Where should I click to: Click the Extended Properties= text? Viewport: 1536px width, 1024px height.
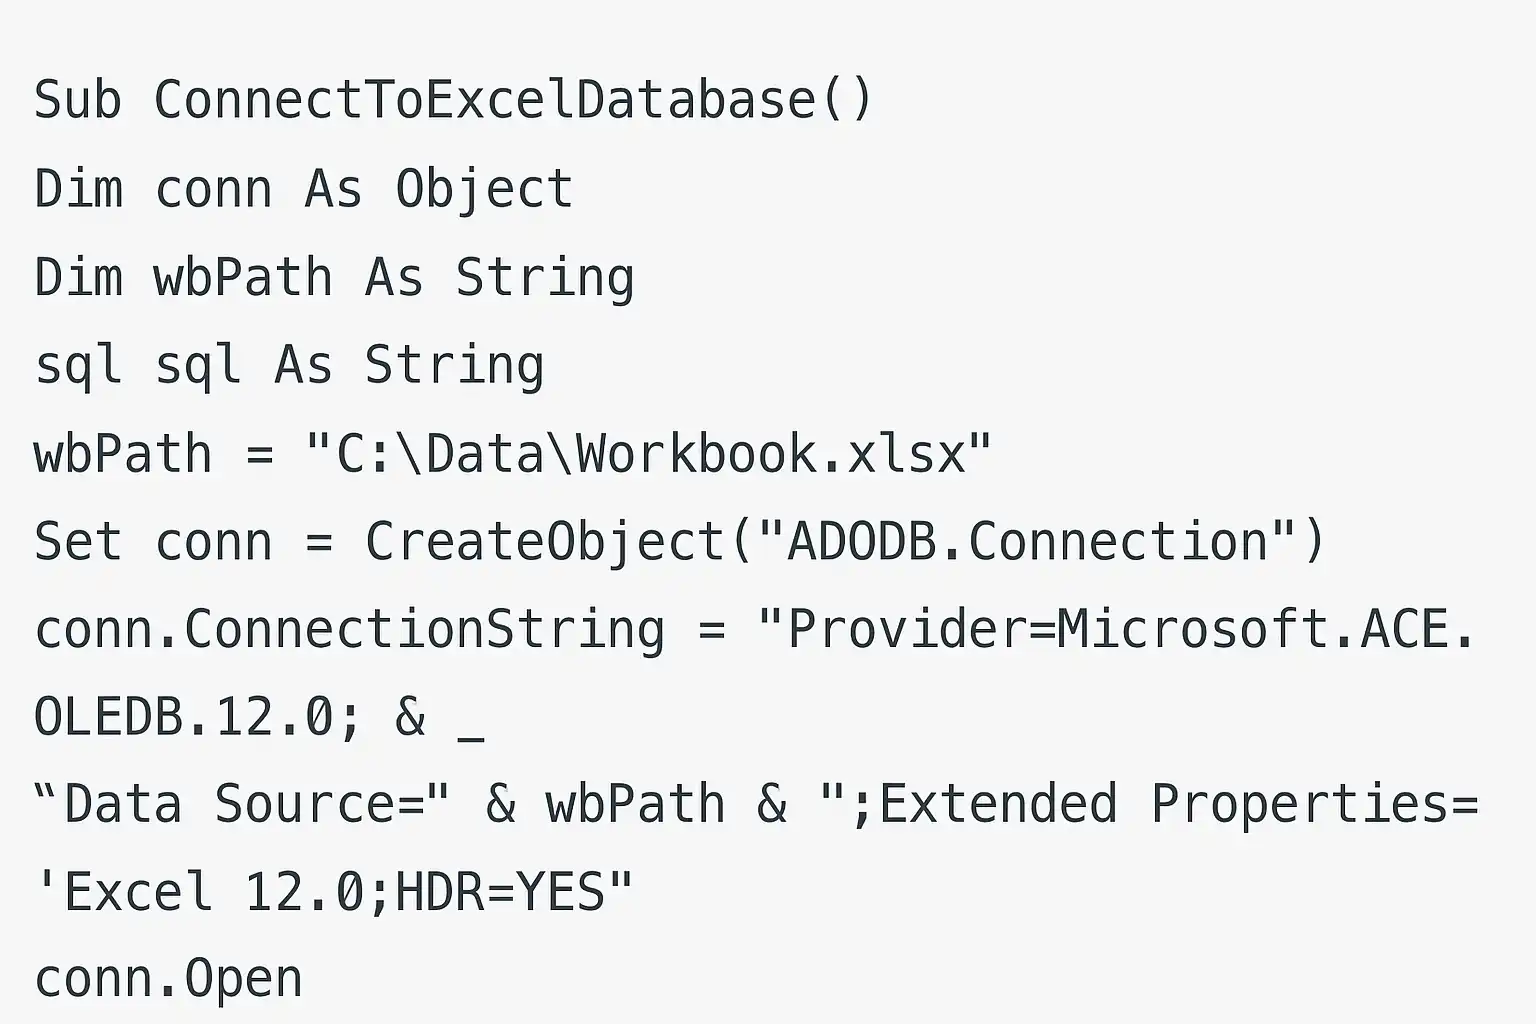[x=1178, y=804]
